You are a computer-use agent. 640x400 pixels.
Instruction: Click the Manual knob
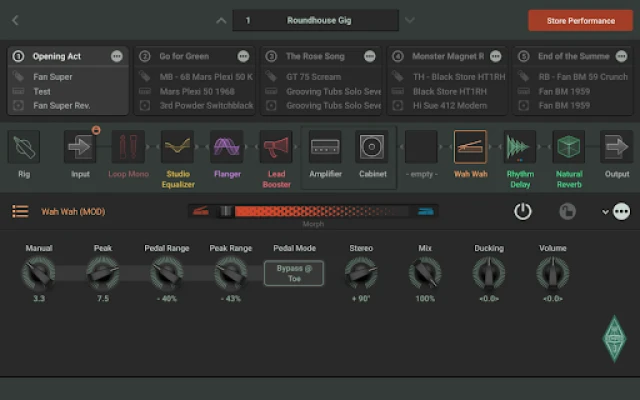click(x=39, y=273)
